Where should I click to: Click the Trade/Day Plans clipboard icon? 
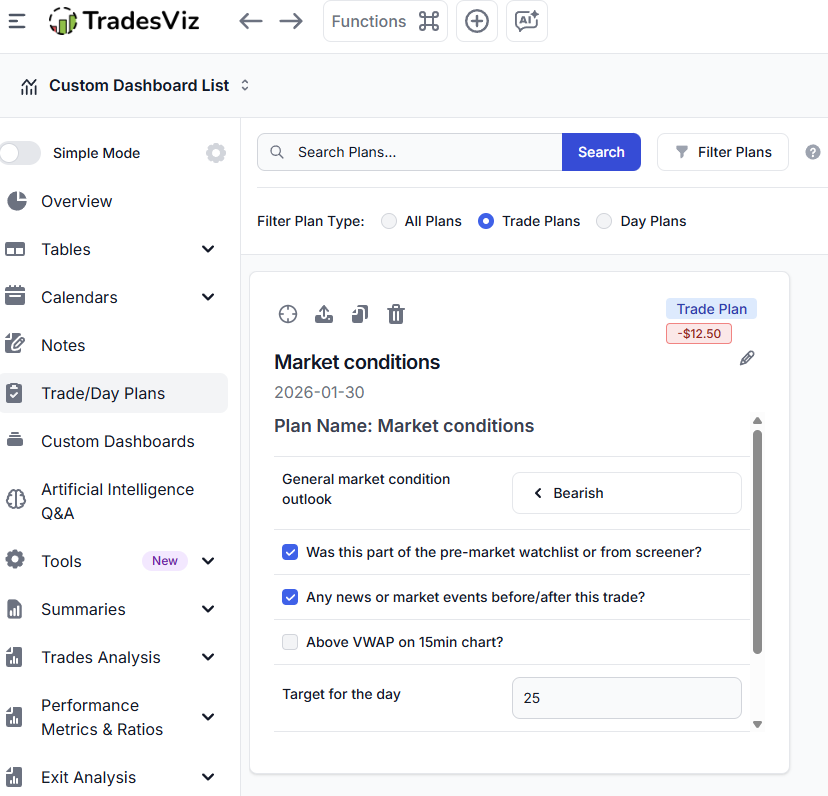pyautogui.click(x=14, y=393)
